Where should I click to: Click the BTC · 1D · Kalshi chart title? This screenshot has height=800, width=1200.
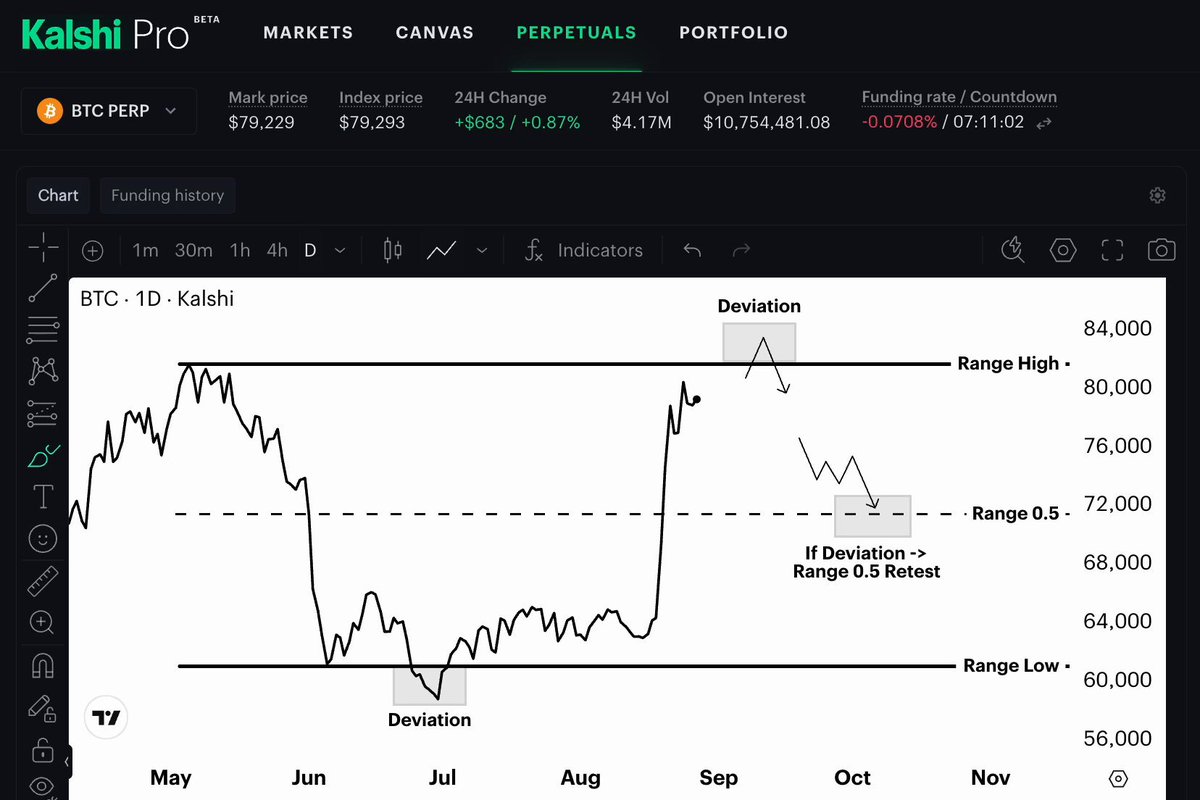(157, 298)
